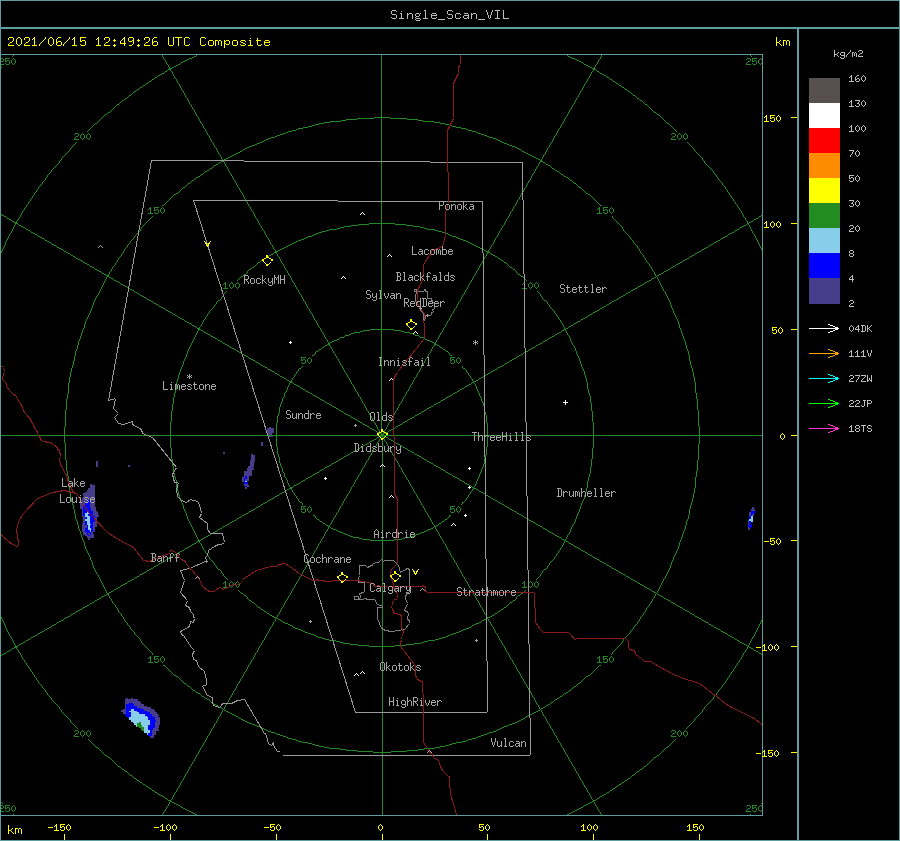The height and width of the screenshot is (841, 900).
Task: Select the yellow diamond marker inside Calgary
Action: click(395, 576)
